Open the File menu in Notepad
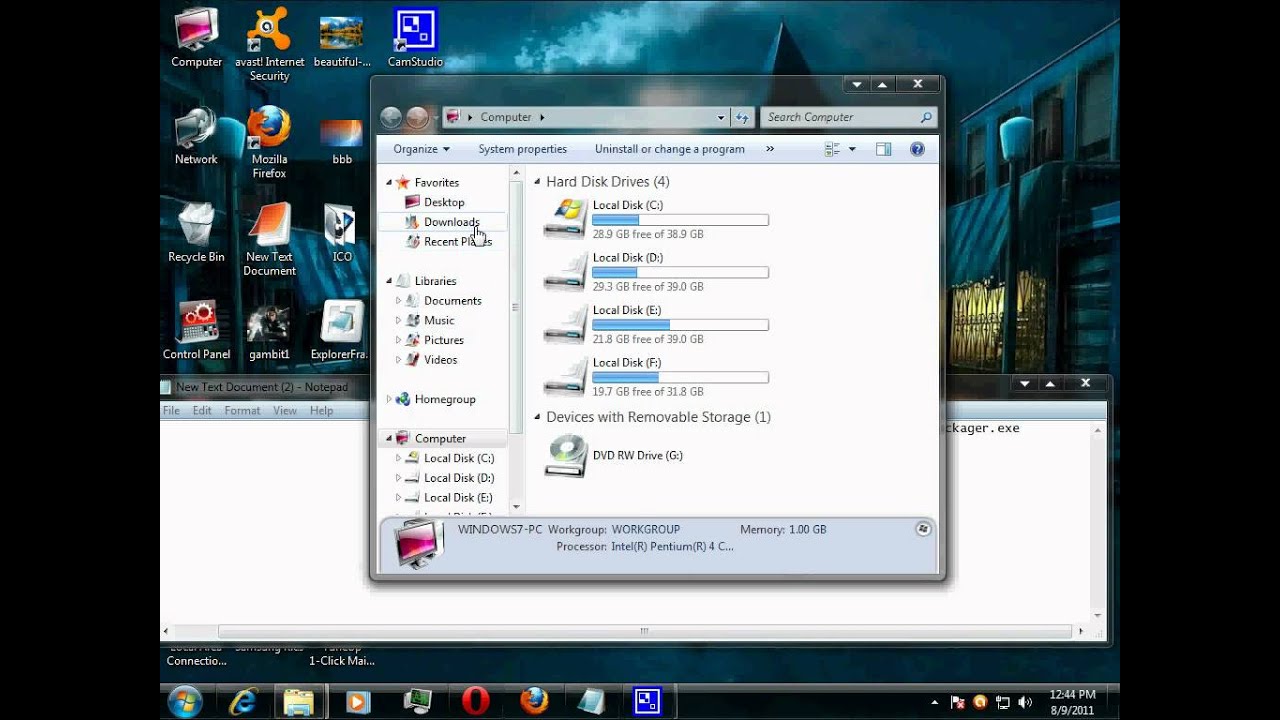Viewport: 1280px width, 720px height. click(x=170, y=410)
